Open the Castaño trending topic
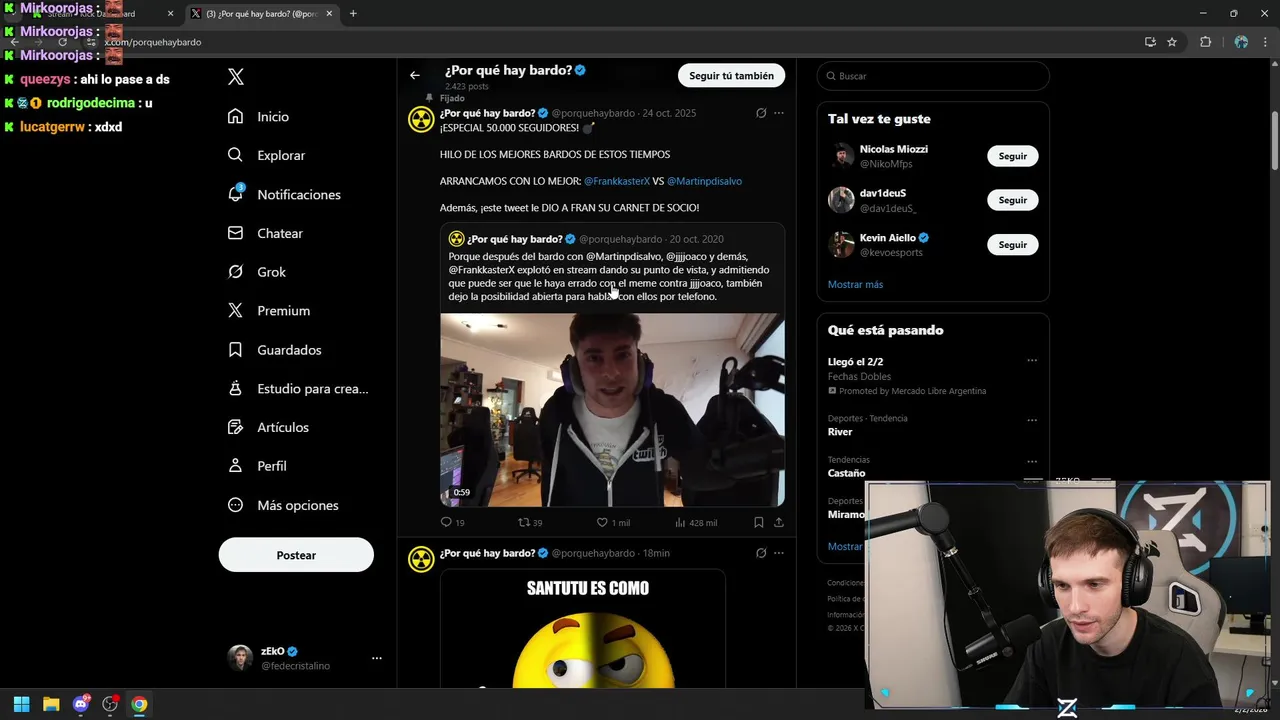Image resolution: width=1280 pixels, height=720 pixels. click(847, 473)
